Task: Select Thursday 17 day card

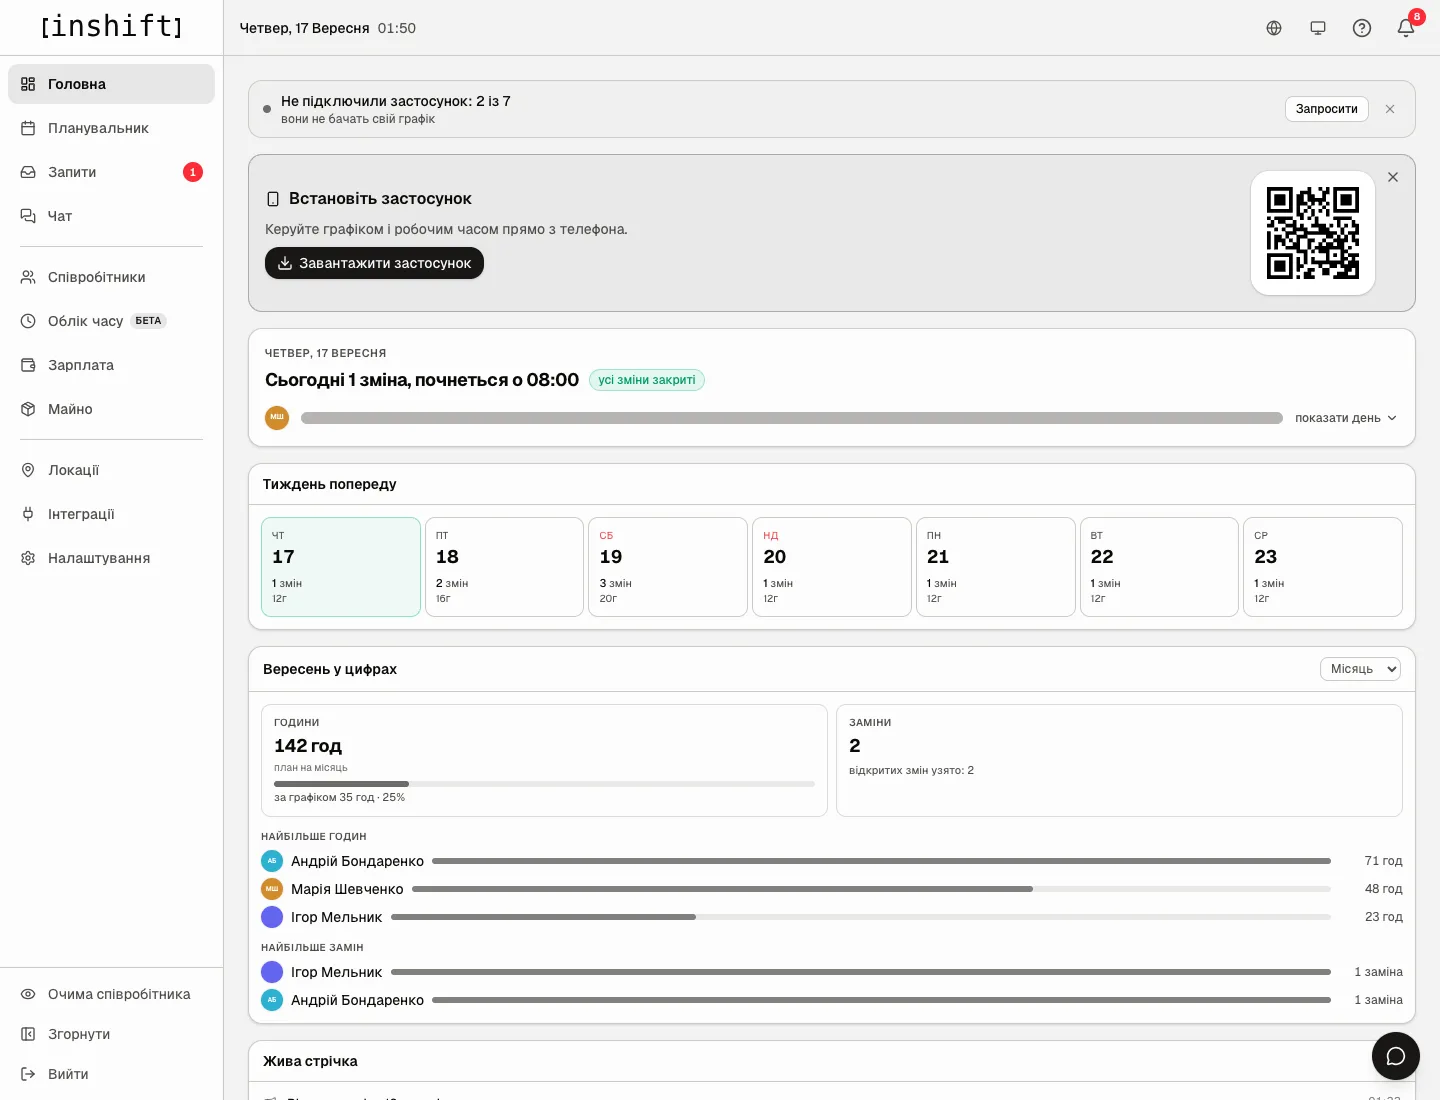Action: (x=341, y=567)
